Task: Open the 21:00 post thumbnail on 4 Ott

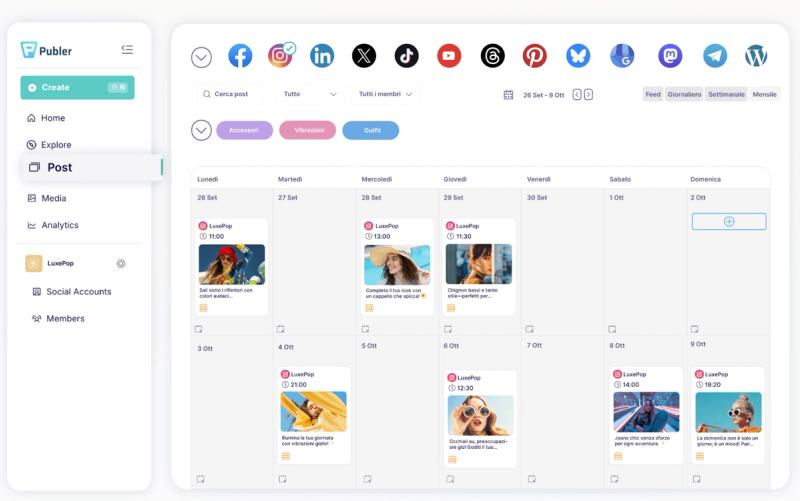Action: pos(313,412)
